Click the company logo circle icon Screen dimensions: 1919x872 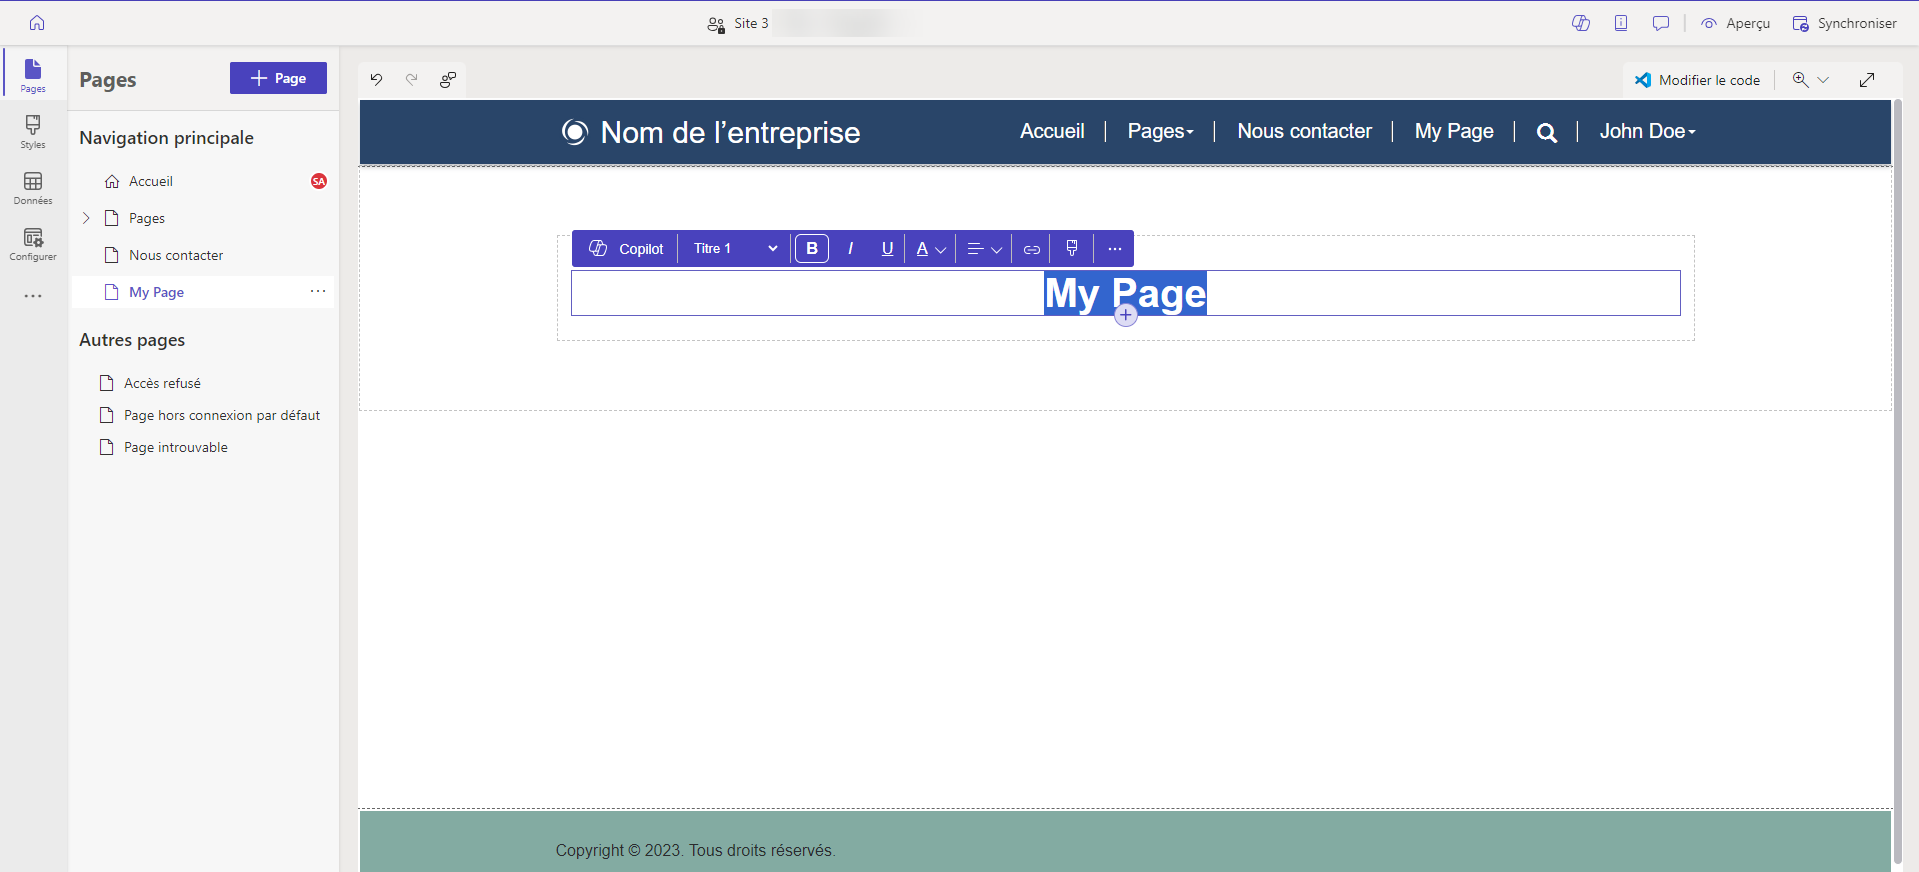pyautogui.click(x=574, y=132)
